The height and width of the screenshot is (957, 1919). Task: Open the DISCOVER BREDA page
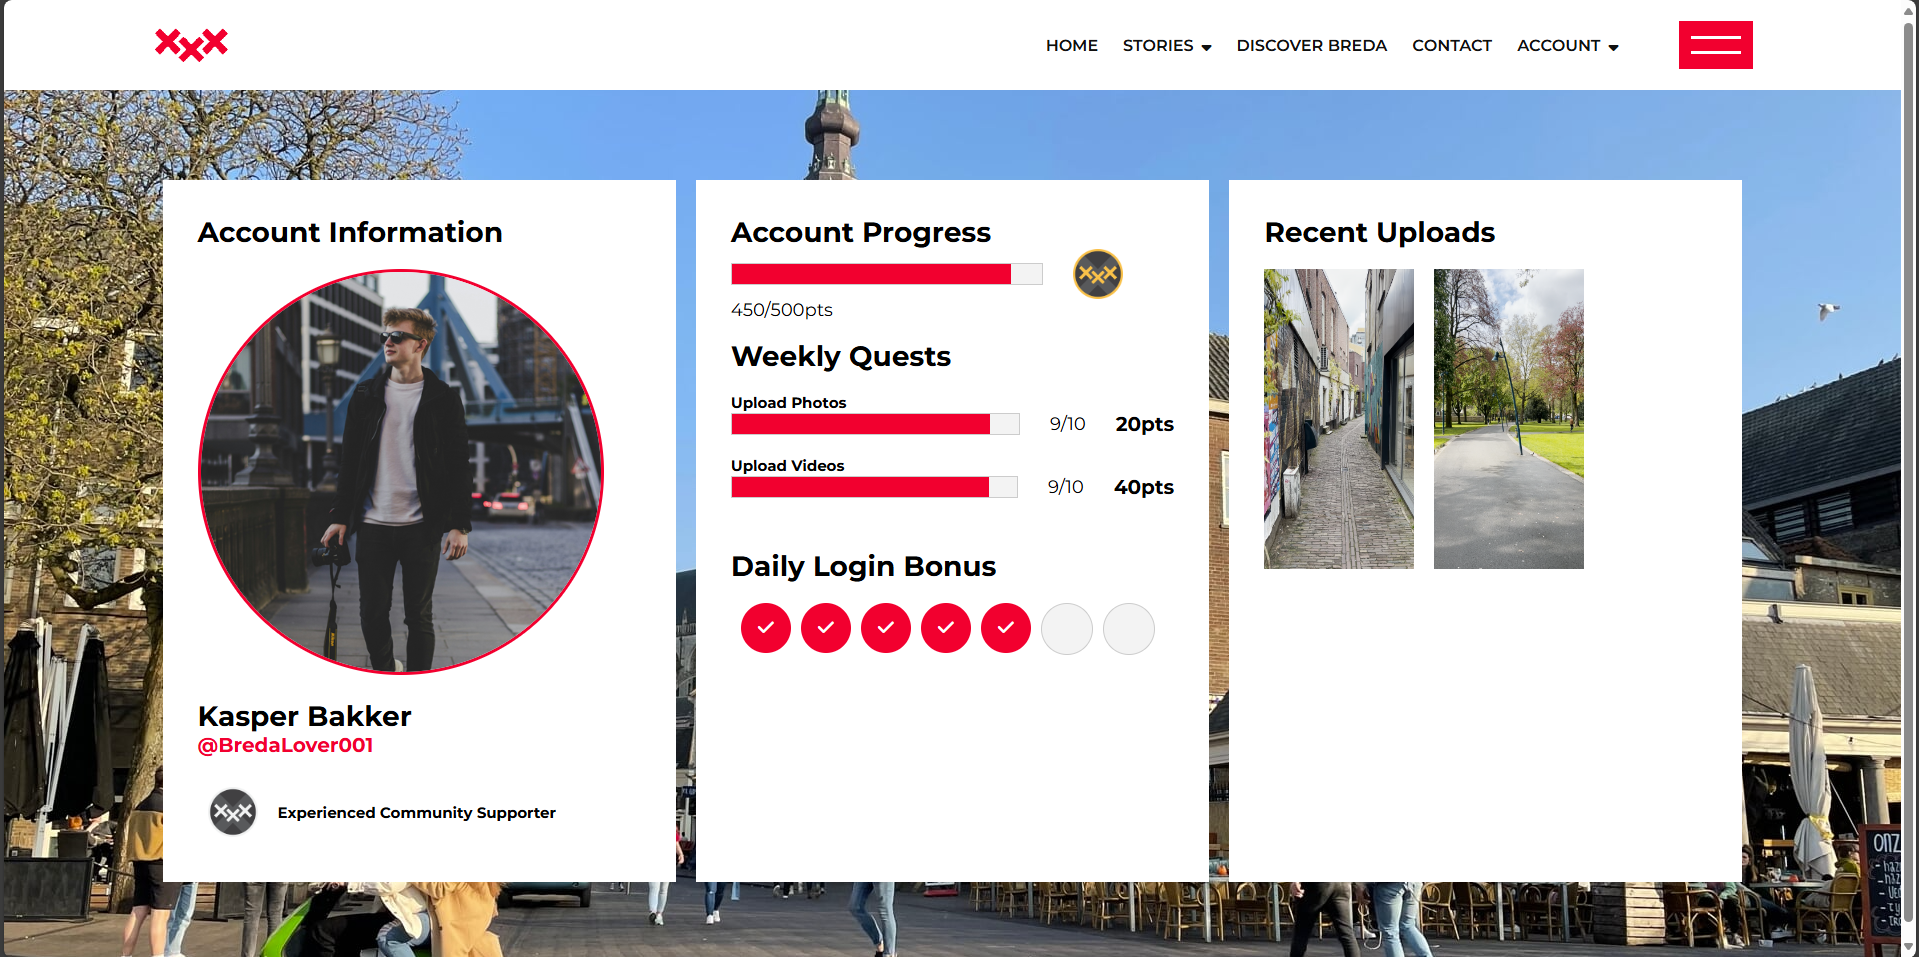pos(1311,46)
